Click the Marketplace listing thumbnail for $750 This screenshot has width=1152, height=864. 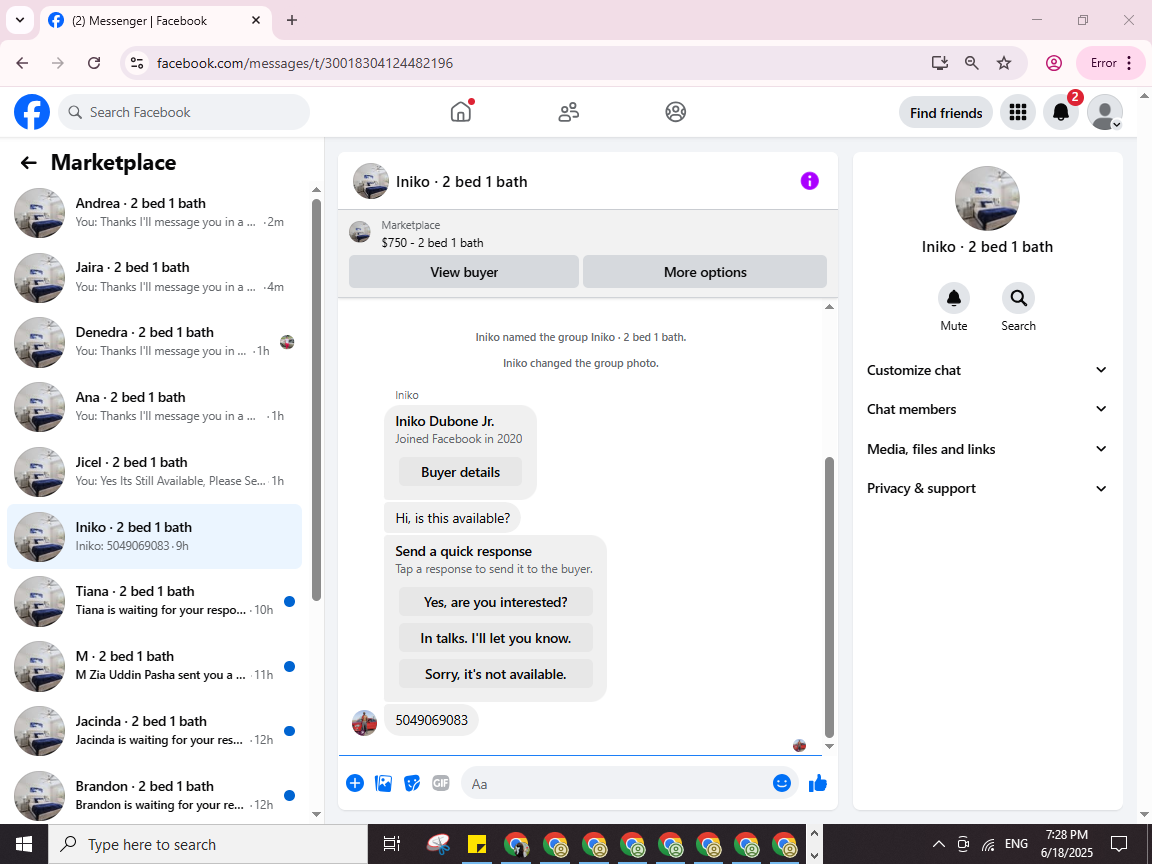click(x=359, y=232)
